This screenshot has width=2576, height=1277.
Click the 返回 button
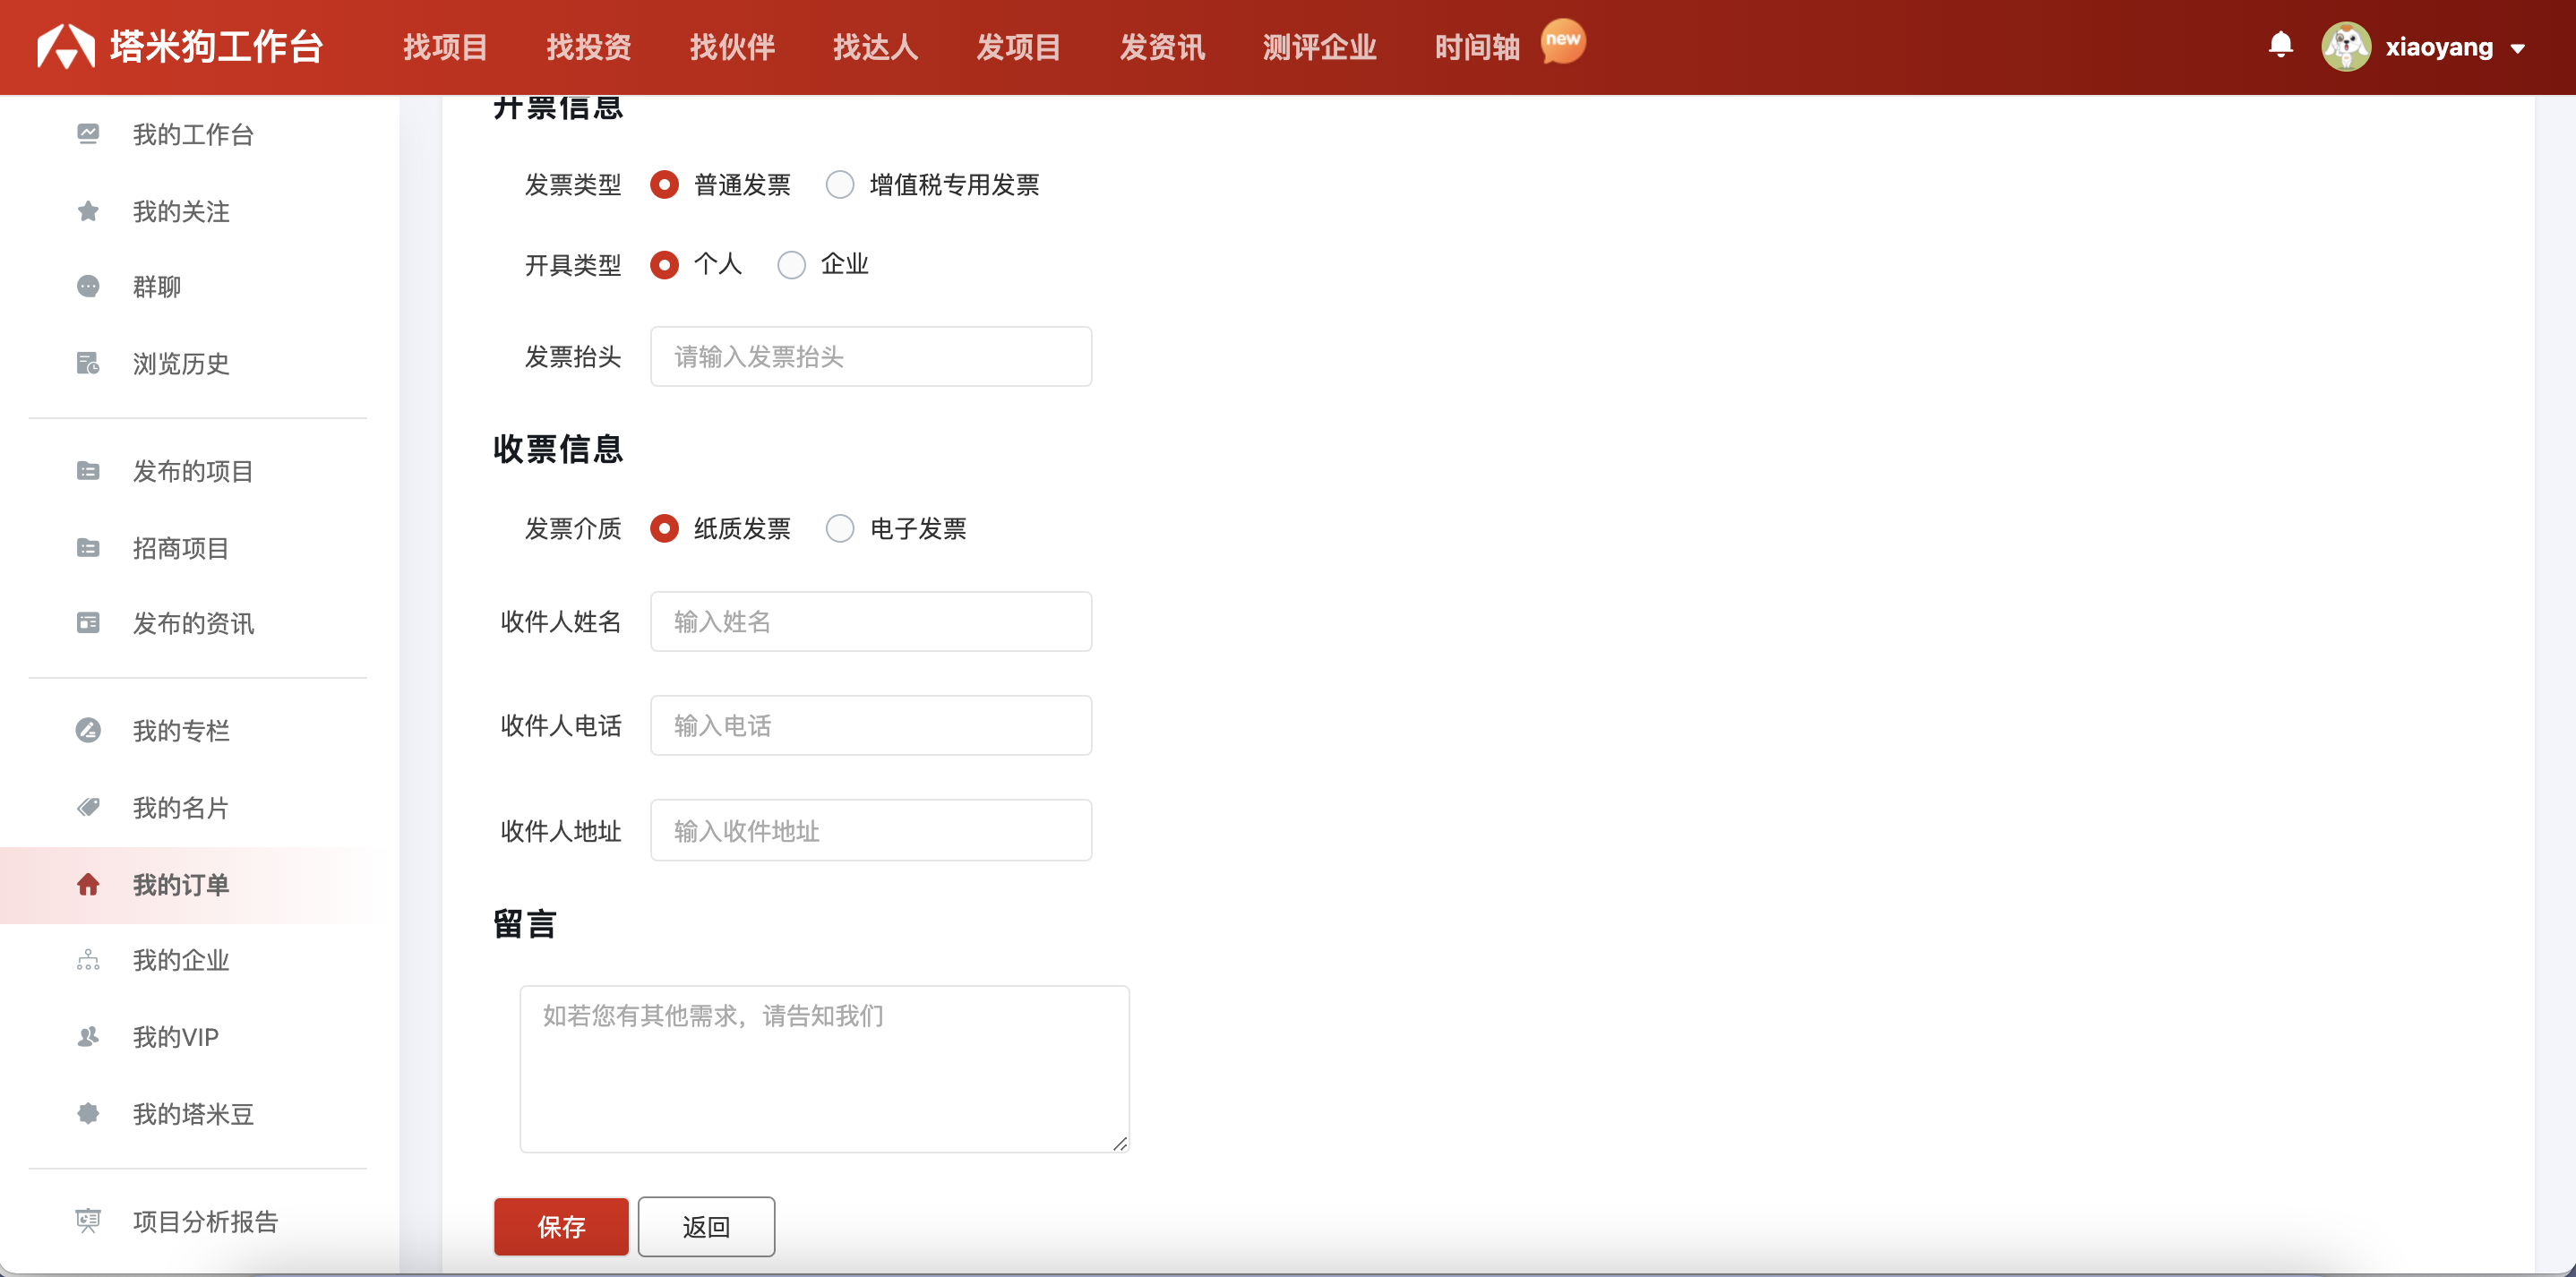tap(706, 1227)
